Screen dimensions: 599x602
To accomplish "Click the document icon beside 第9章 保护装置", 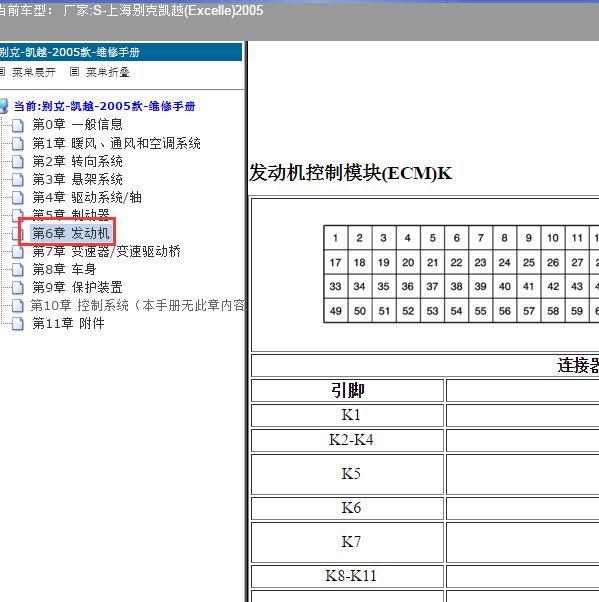I will coord(18,288).
